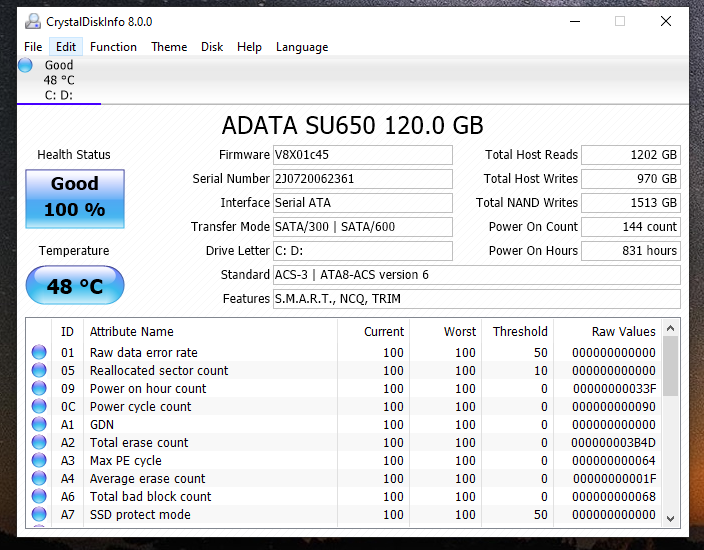Click status orb for Total erase count

coord(39,442)
